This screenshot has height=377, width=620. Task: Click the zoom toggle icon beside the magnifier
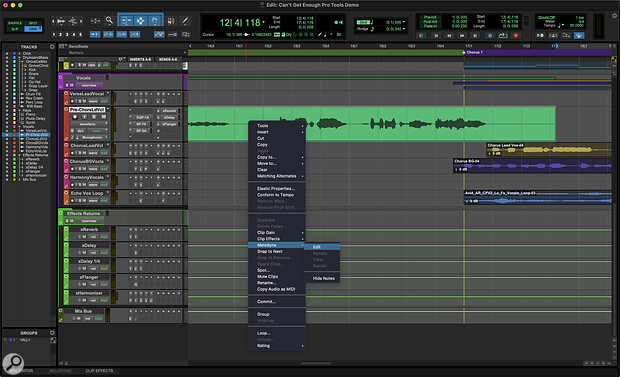click(x=96, y=21)
